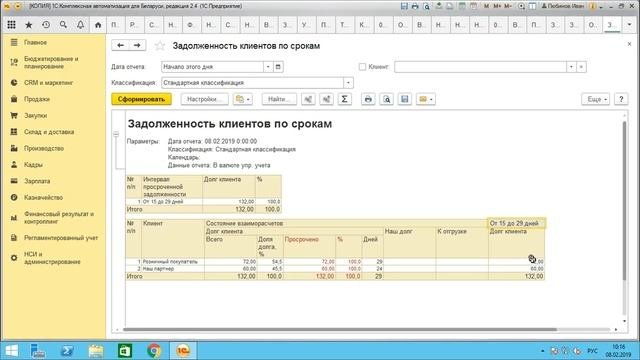Open print preview icon in report toolbar
The width and height of the screenshot is (640, 360).
click(x=387, y=99)
